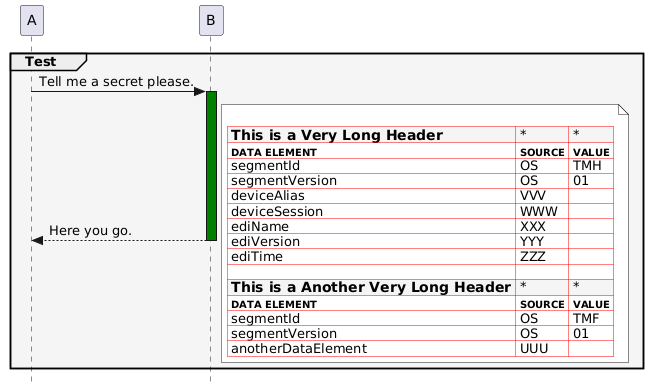Click header 'This is a Another Very Long Header'
This screenshot has width=648, height=391.
click(371, 287)
